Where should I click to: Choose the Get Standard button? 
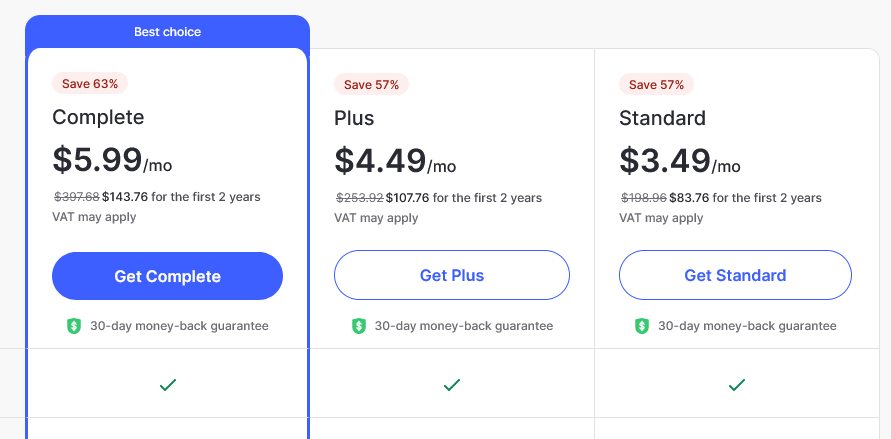[735, 275]
